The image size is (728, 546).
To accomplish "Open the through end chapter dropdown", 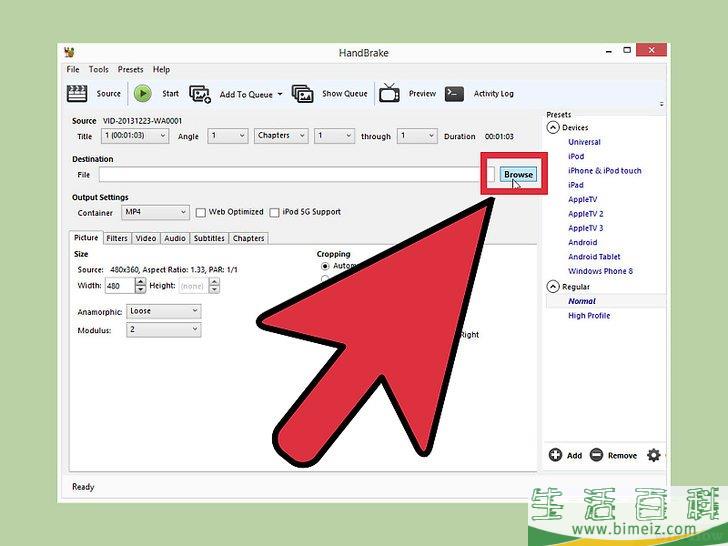I will (417, 136).
